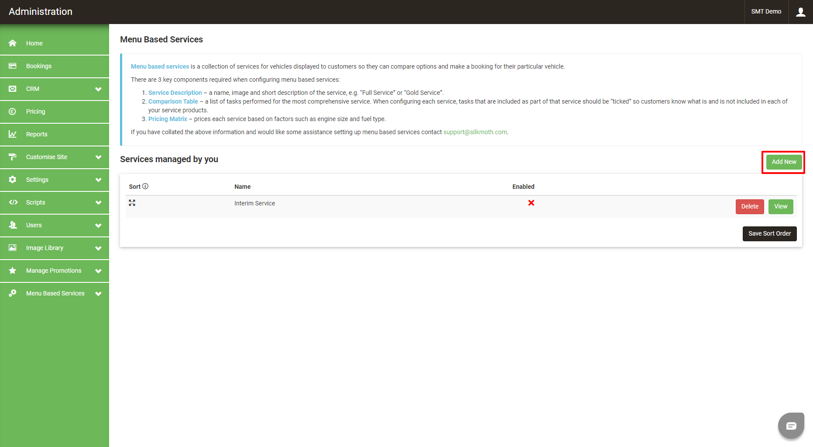Expand the Customise Site submenu
813x447 pixels.
(x=98, y=157)
